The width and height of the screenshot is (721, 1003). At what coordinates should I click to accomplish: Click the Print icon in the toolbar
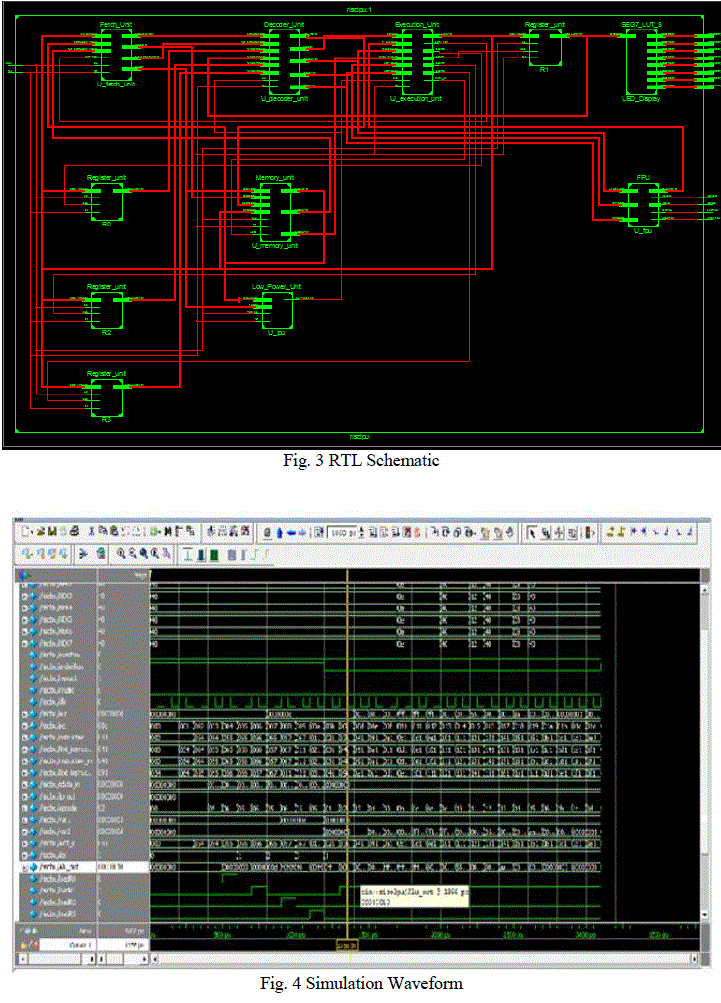click(72, 532)
